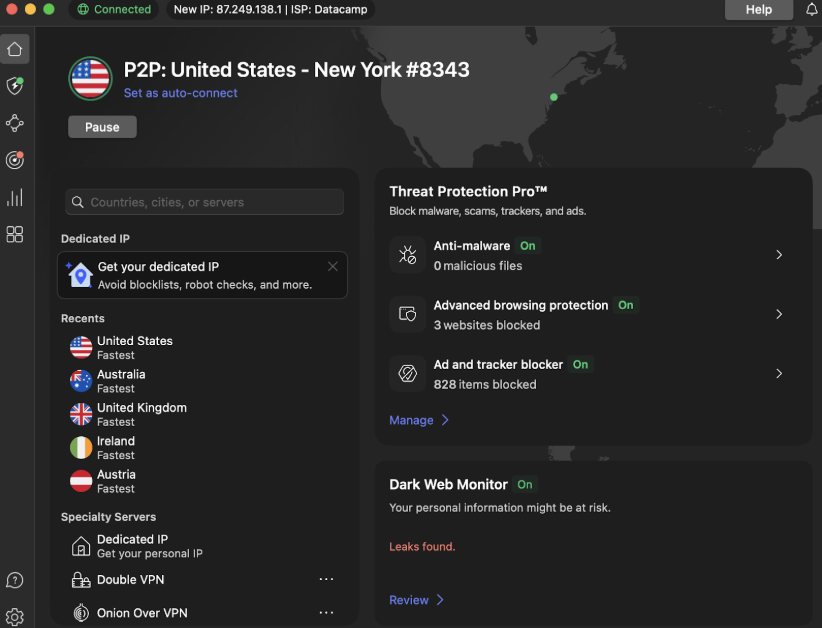Click Advanced browsing protection On badge
822x628 pixels.
pos(625,305)
